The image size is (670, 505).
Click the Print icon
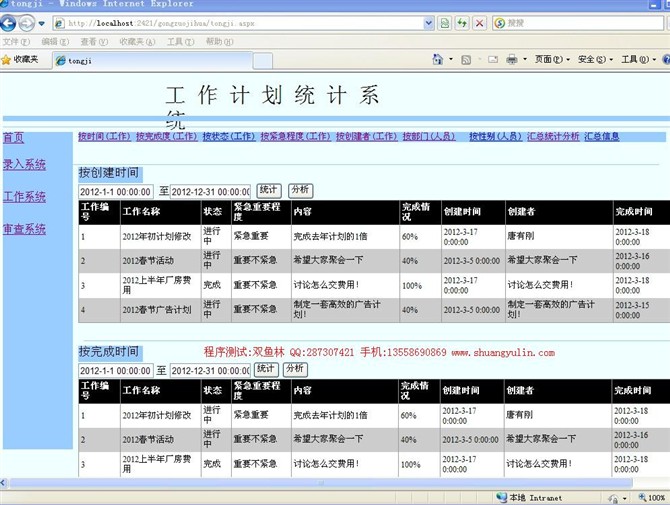tap(511, 59)
